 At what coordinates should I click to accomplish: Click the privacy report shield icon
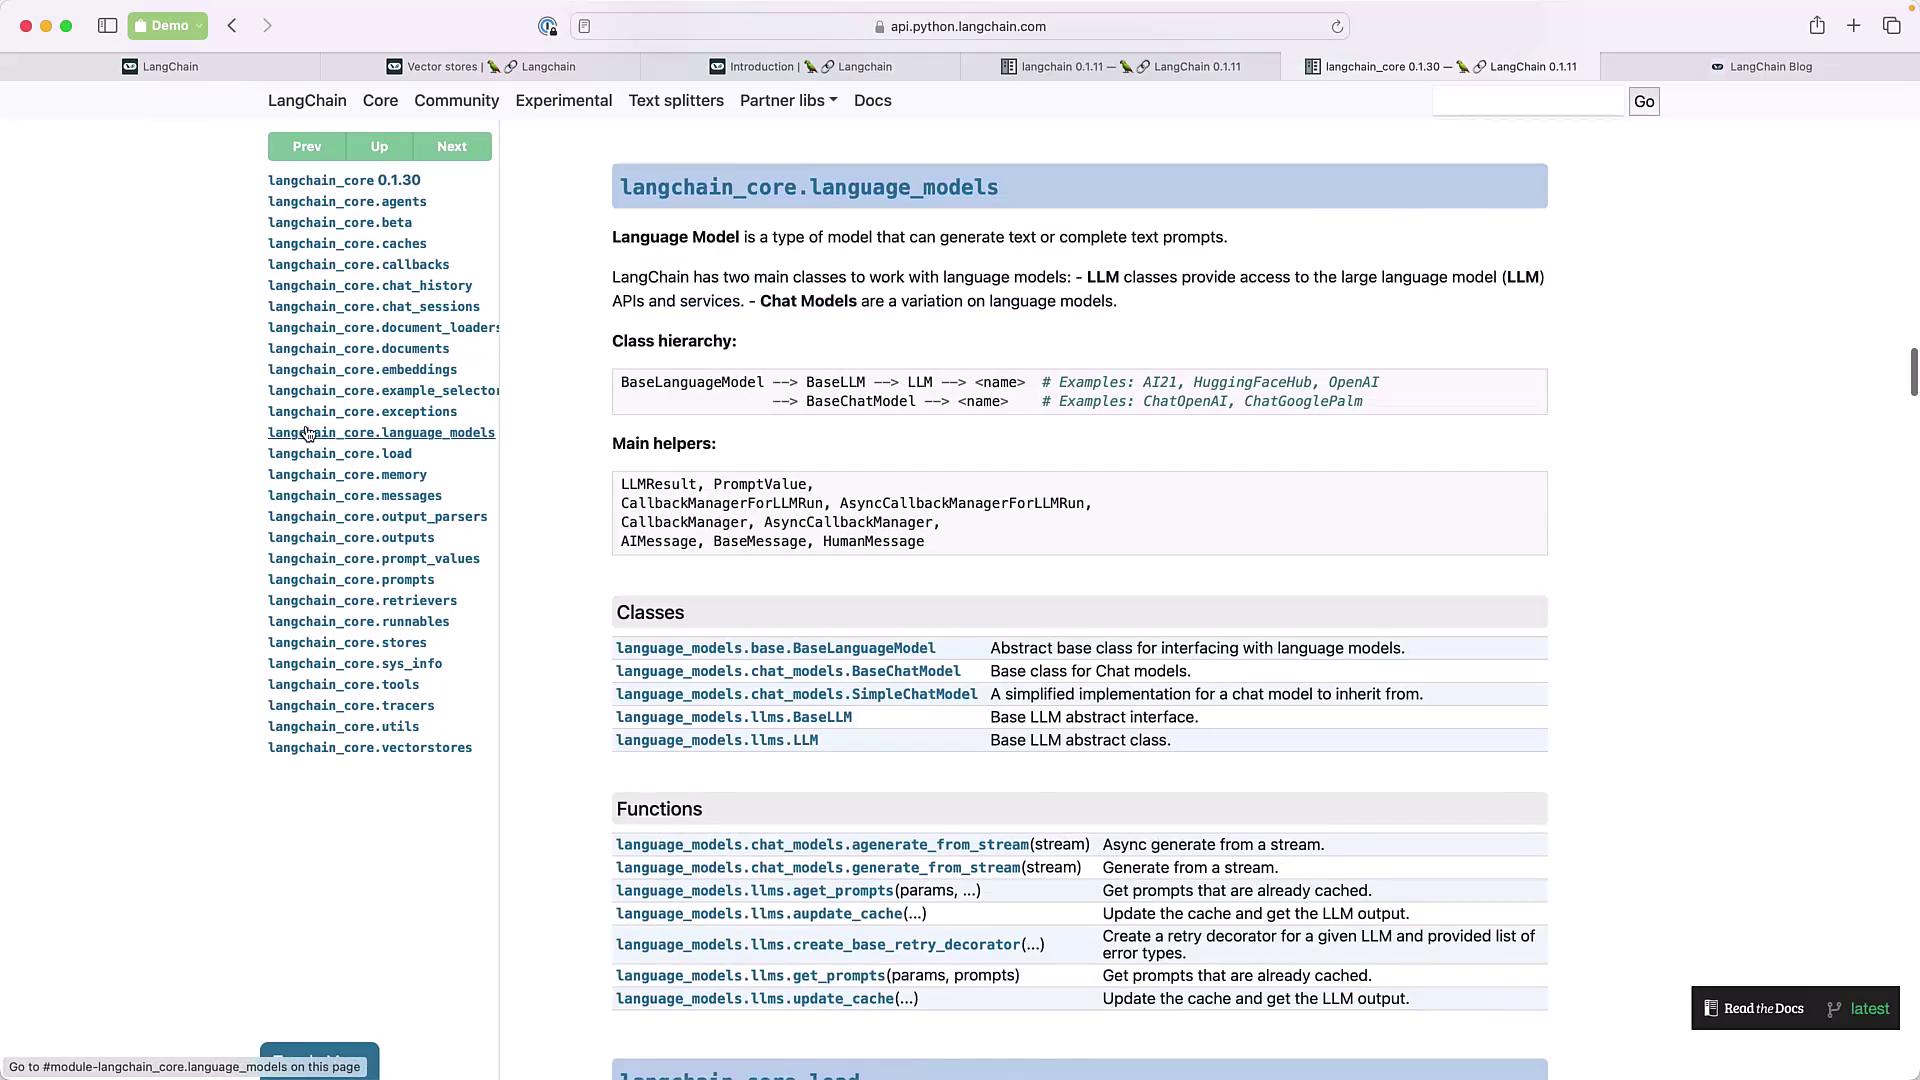point(547,27)
